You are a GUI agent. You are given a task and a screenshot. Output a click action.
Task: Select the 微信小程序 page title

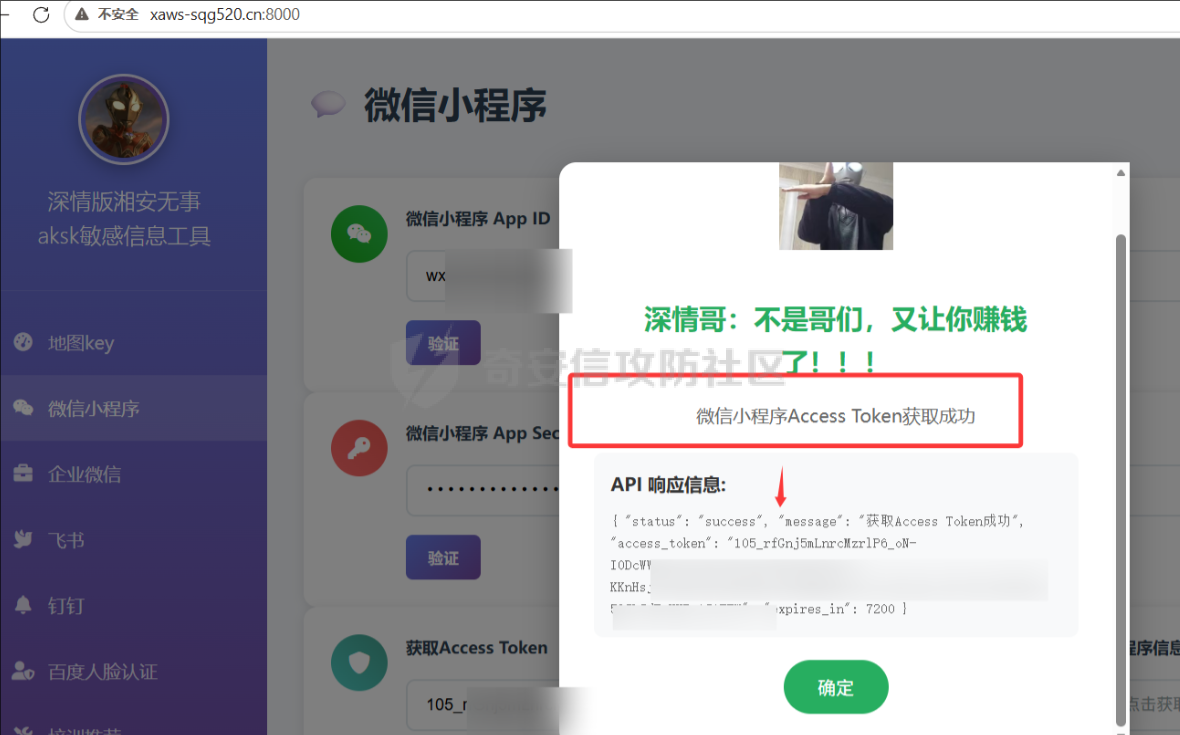coord(455,105)
